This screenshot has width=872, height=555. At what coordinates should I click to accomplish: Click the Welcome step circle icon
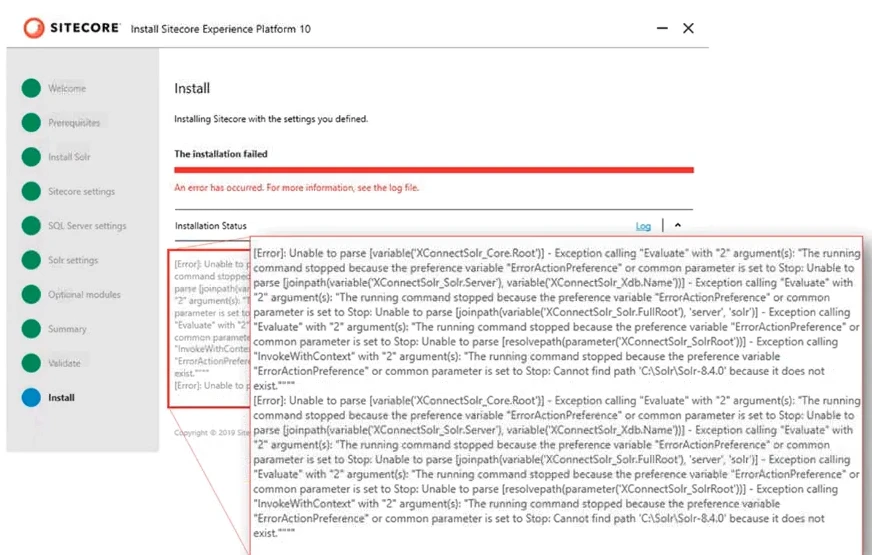tap(31, 88)
